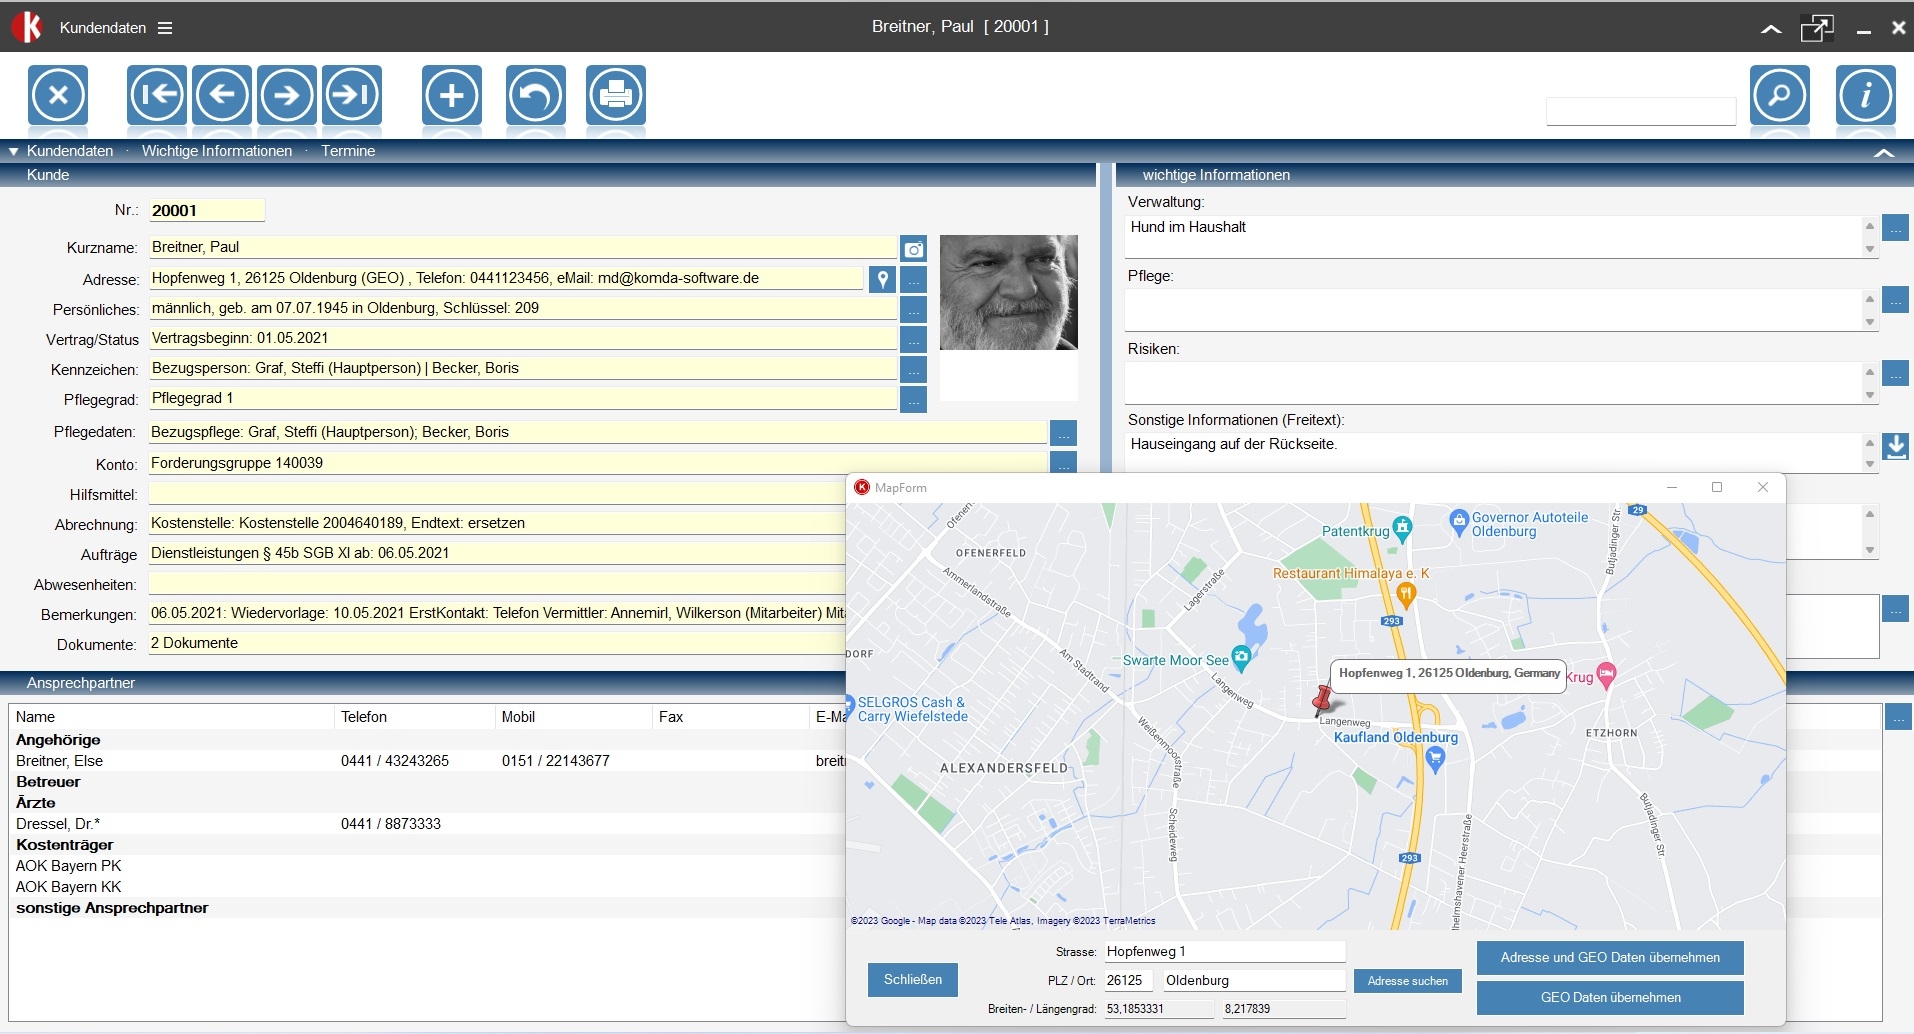Image resolution: width=1914 pixels, height=1034 pixels.
Task: Open the search magnifier icon
Action: pos(1779,95)
